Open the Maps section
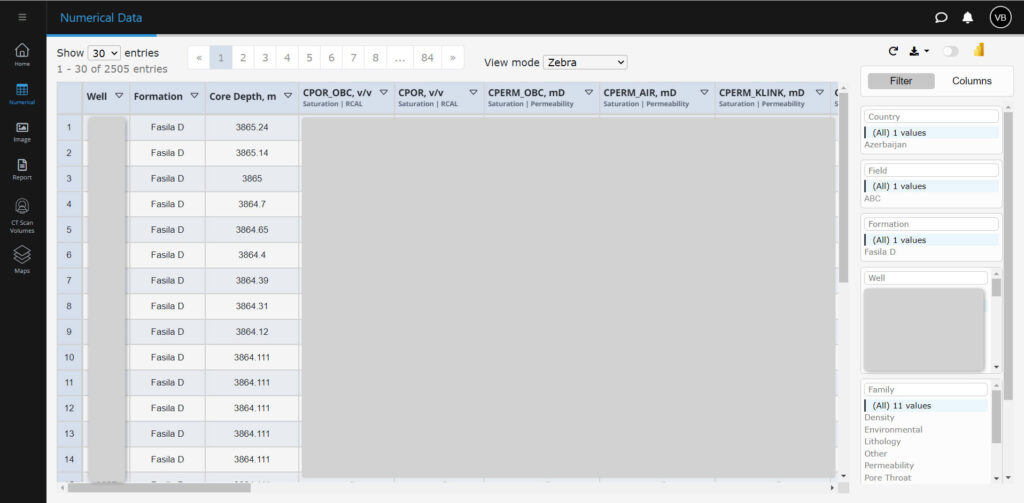 click(22, 259)
